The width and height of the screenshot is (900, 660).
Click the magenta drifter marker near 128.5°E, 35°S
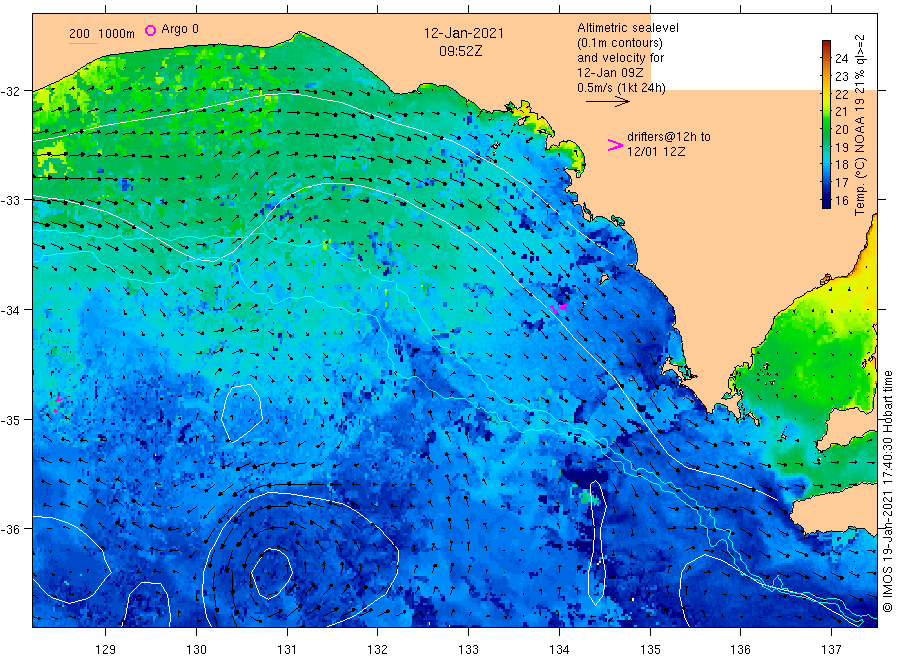[57, 402]
